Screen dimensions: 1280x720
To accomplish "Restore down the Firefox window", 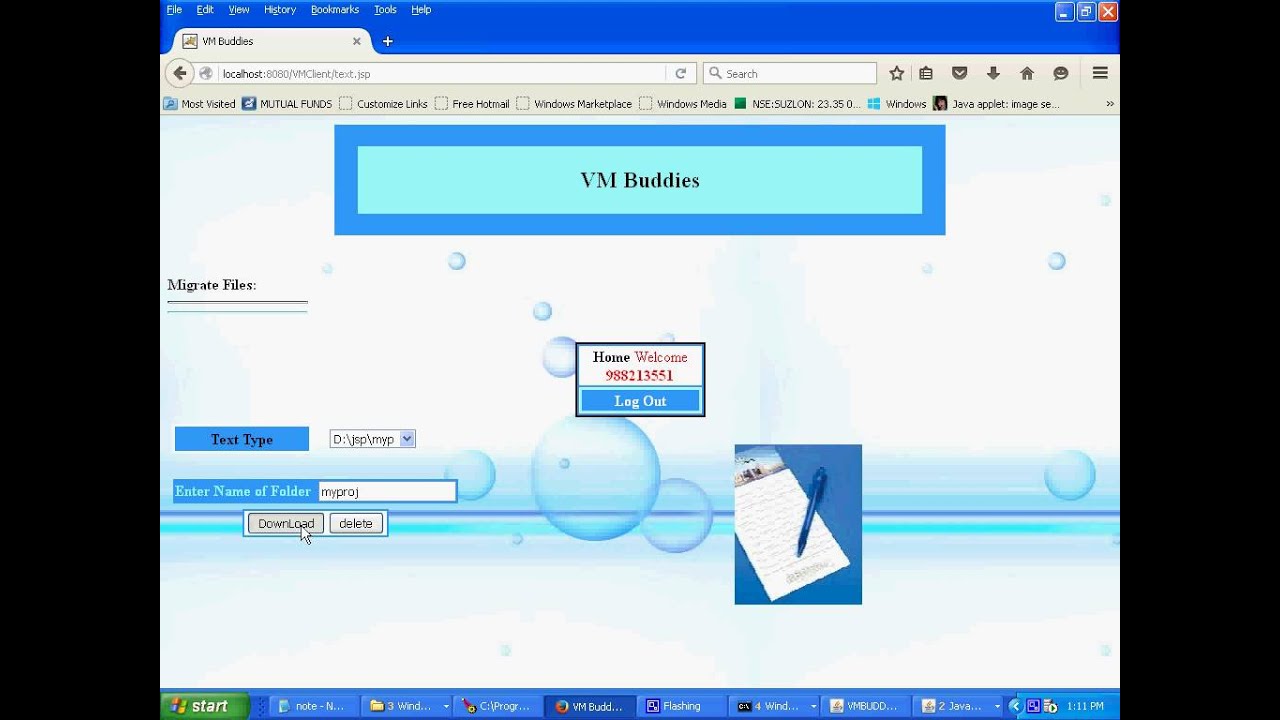I will [1086, 12].
